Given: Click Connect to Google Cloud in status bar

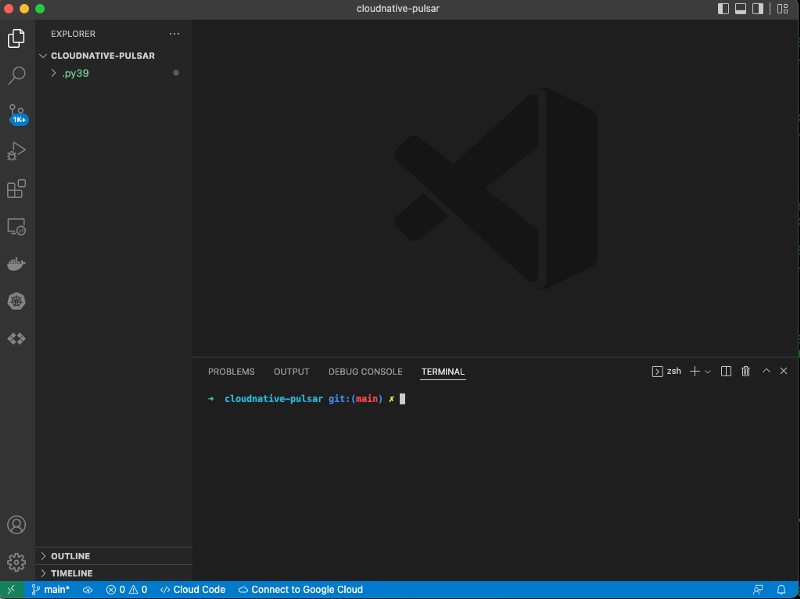Looking at the screenshot, I should pos(300,589).
